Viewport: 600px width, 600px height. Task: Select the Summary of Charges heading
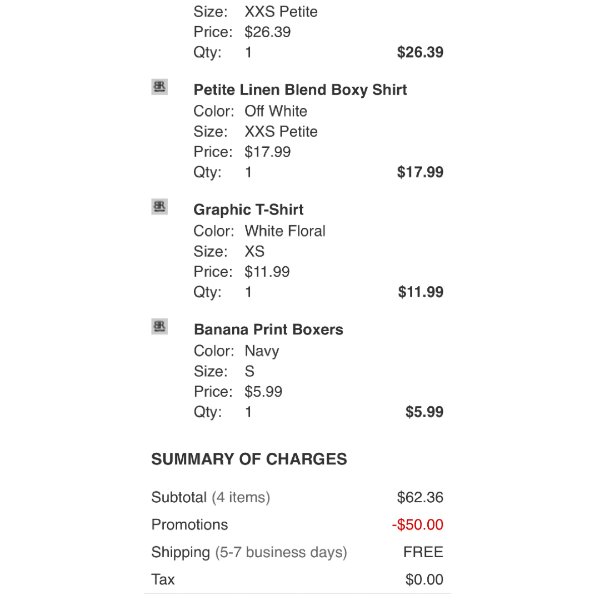coord(249,459)
